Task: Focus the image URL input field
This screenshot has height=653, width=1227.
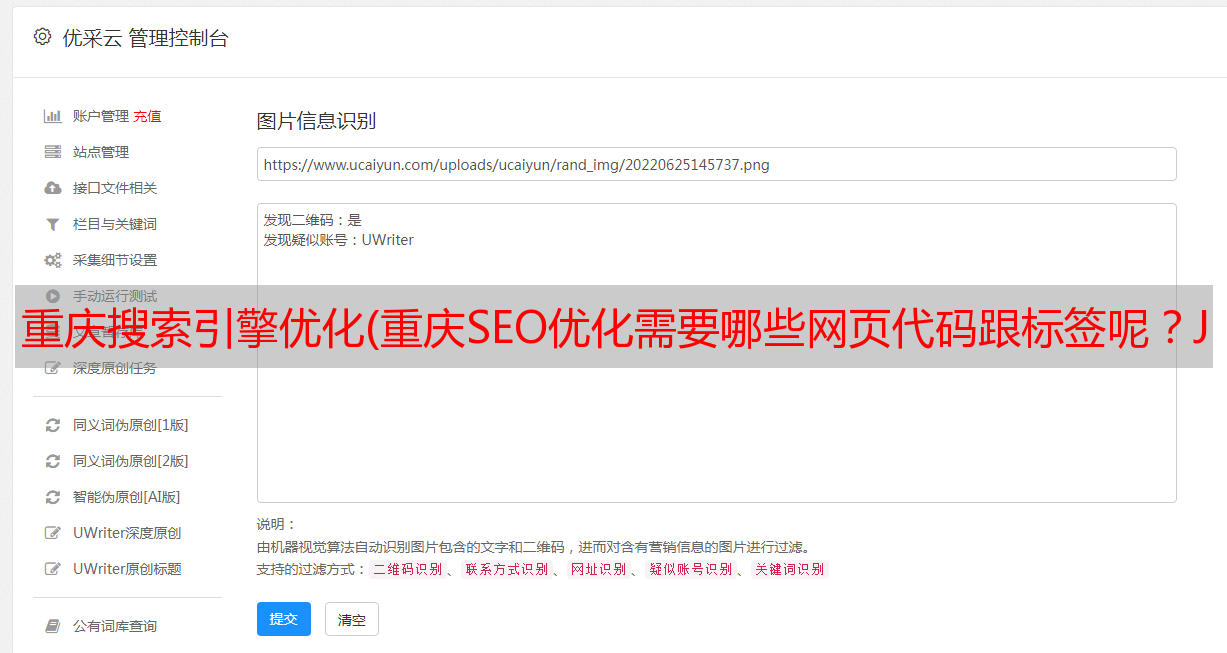Action: [x=716, y=164]
